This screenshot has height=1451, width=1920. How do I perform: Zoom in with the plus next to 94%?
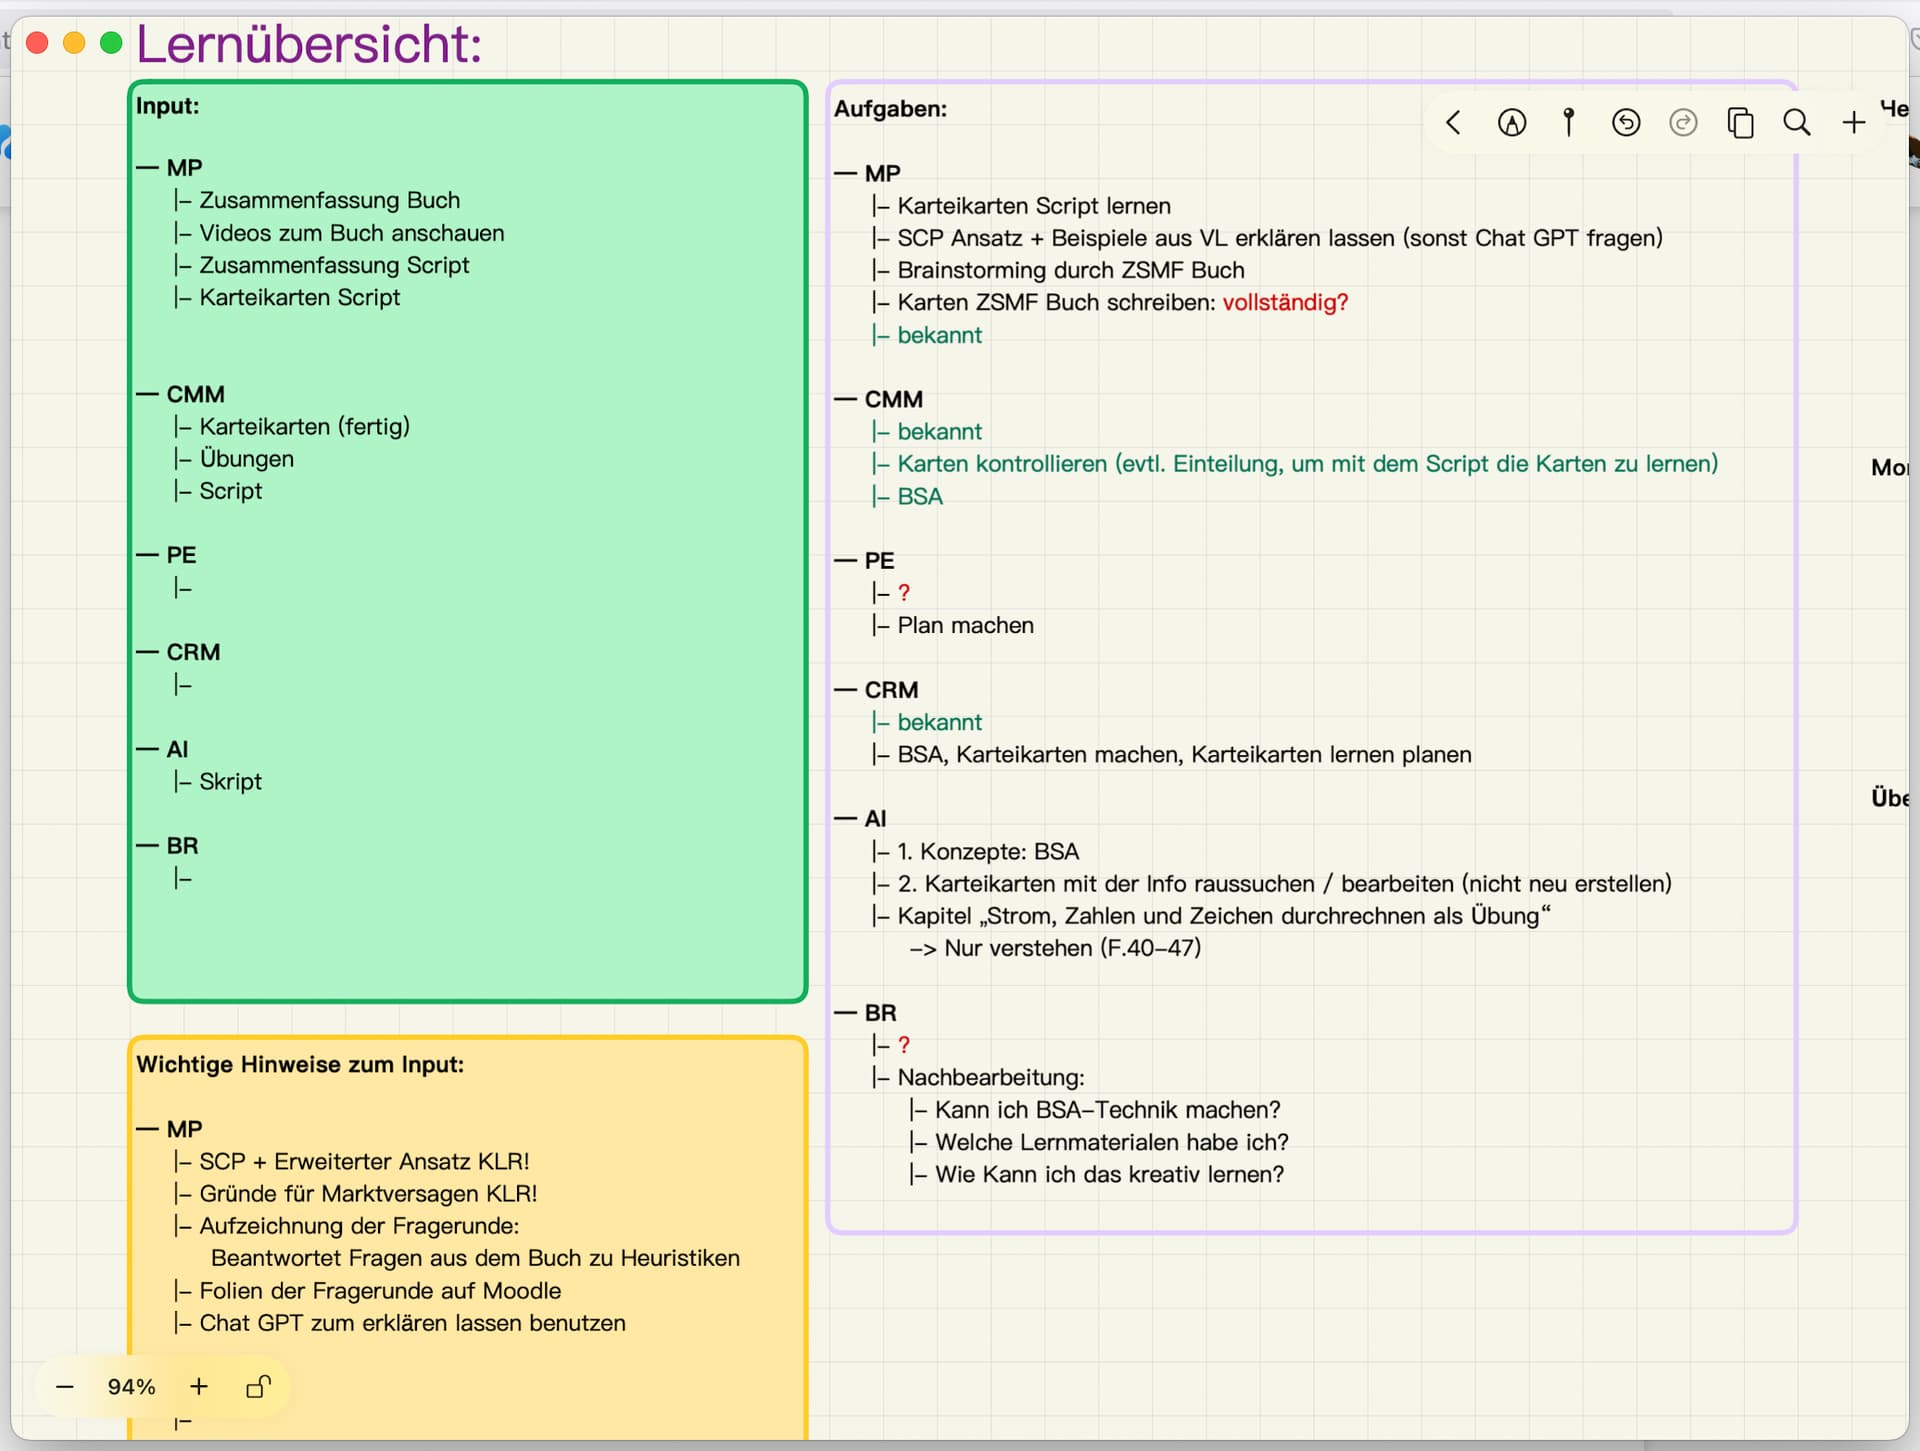coord(199,1386)
